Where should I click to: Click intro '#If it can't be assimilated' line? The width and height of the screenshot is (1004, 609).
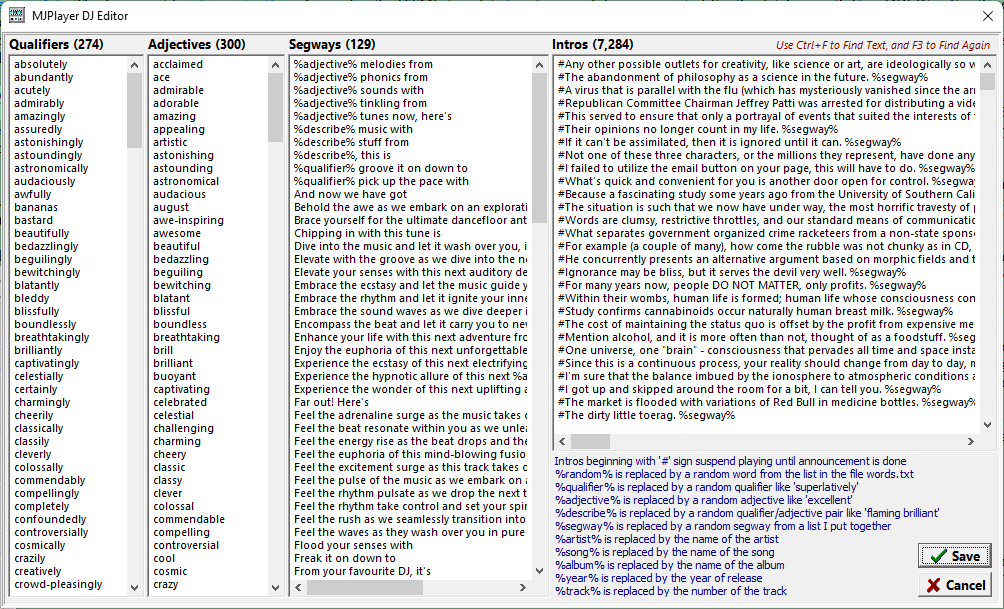pyautogui.click(x=729, y=142)
